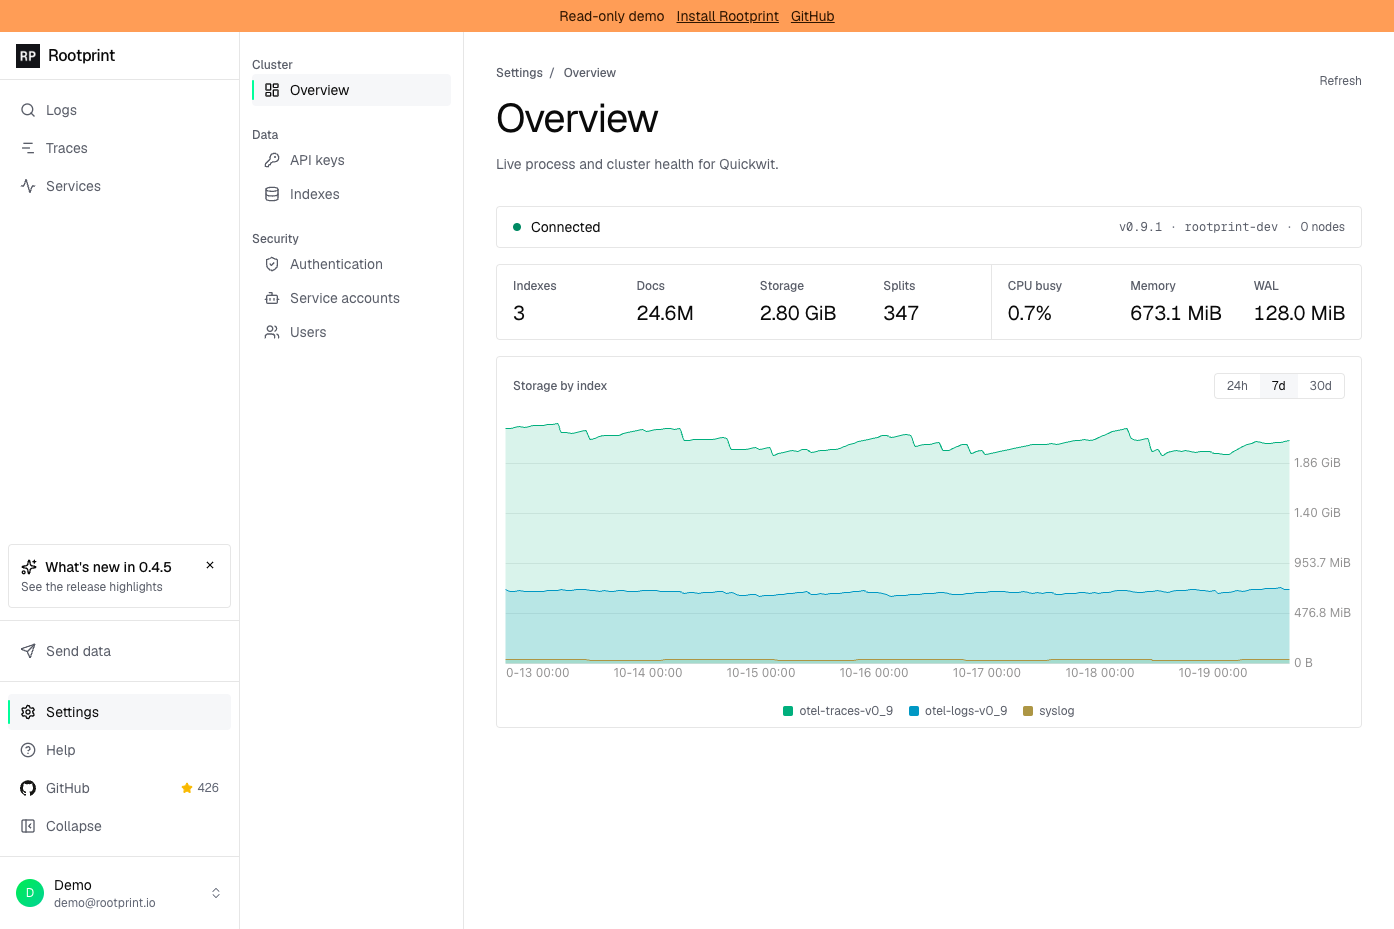Toggle the otel-traces-v0_9 legend swatch

788,711
